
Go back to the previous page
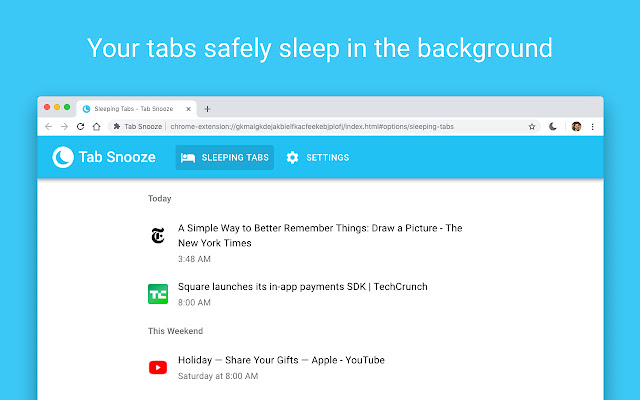pyautogui.click(x=49, y=127)
